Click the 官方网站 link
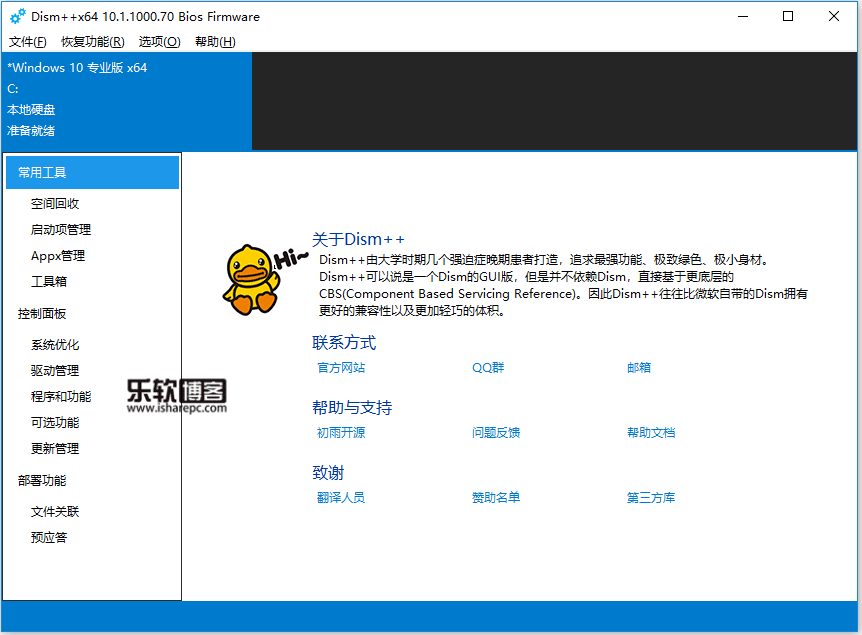Image resolution: width=862 pixels, height=635 pixels. point(341,368)
